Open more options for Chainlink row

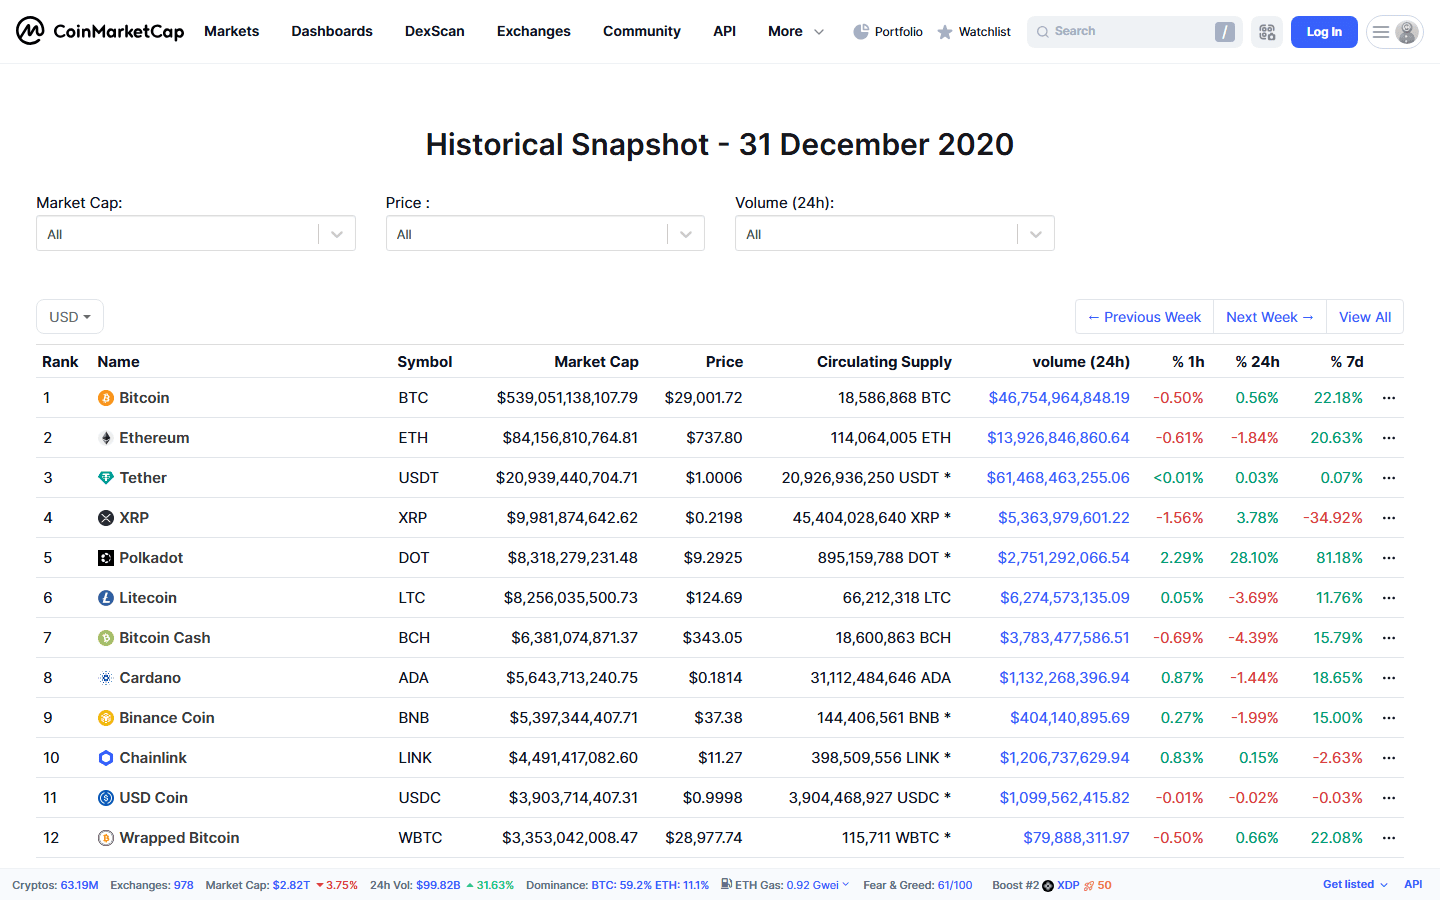1389,758
